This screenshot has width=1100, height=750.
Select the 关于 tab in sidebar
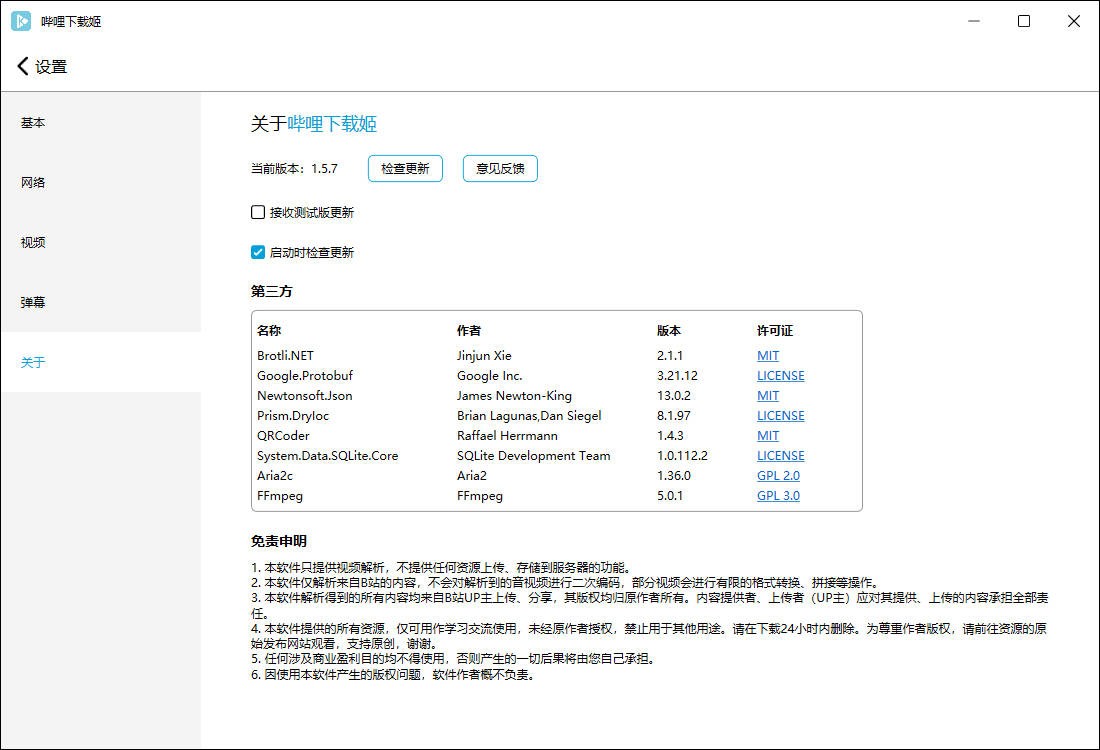[100, 362]
